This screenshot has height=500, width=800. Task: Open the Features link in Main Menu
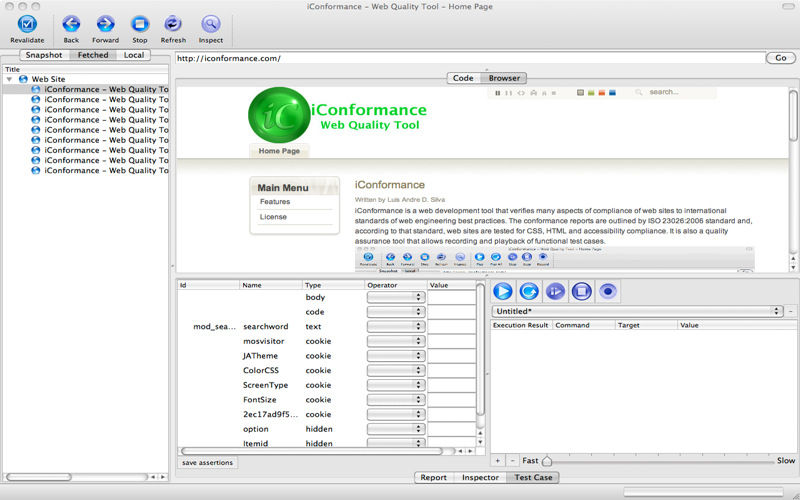pos(274,202)
